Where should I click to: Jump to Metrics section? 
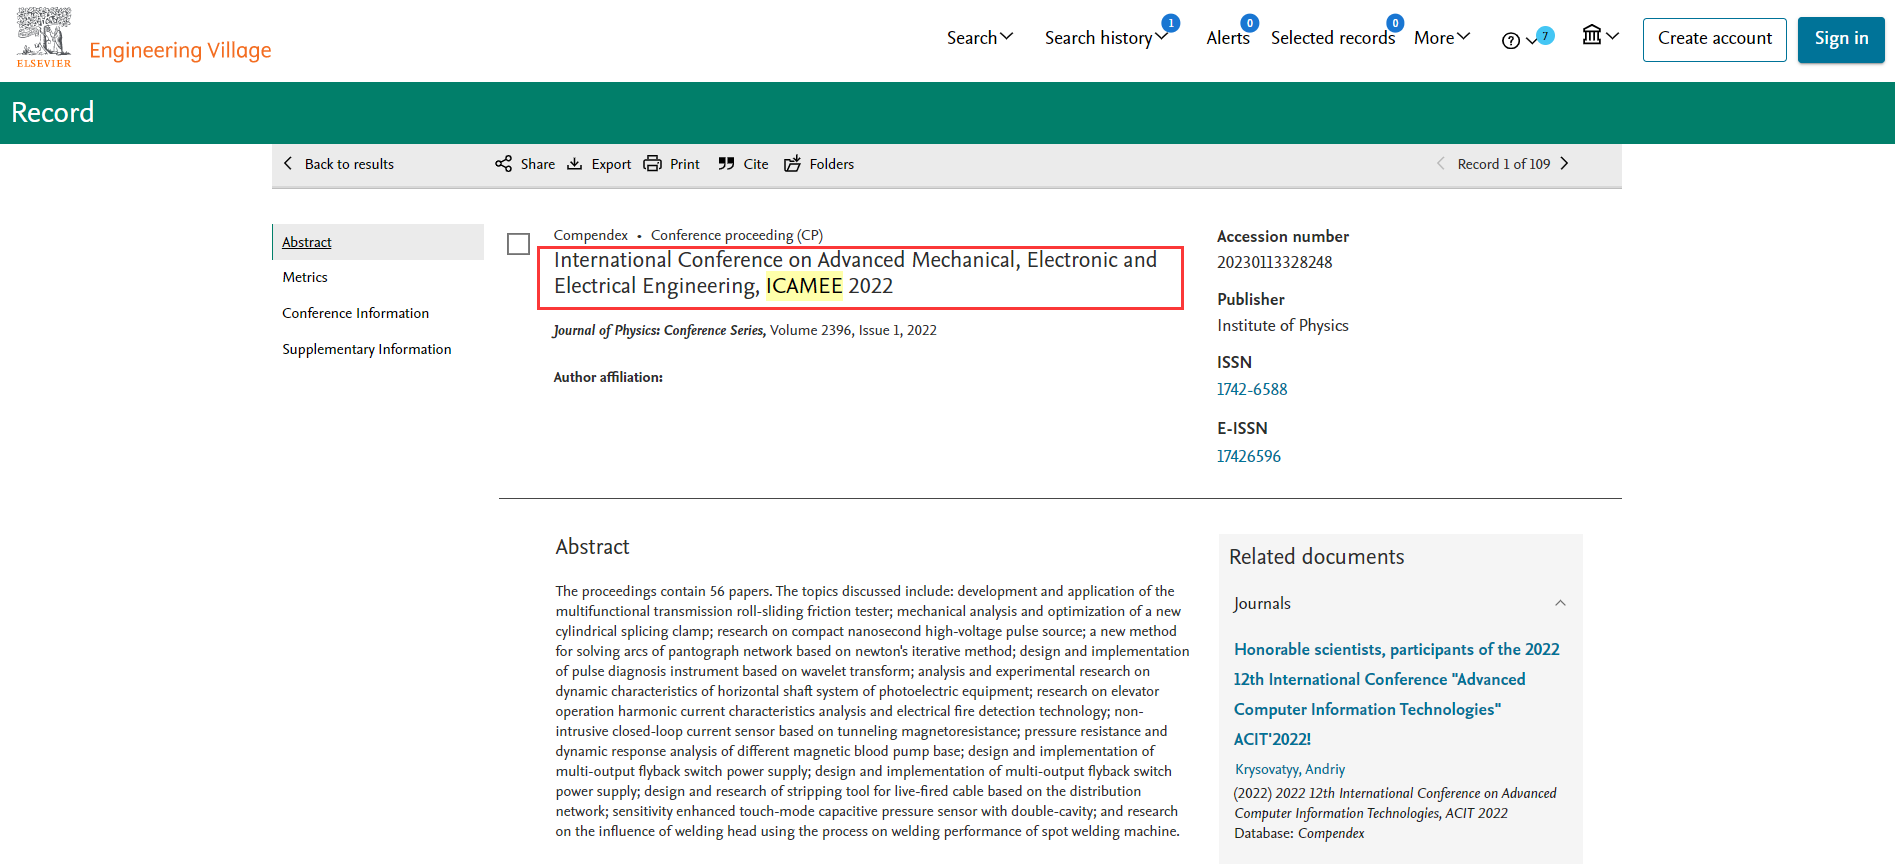[x=305, y=277]
